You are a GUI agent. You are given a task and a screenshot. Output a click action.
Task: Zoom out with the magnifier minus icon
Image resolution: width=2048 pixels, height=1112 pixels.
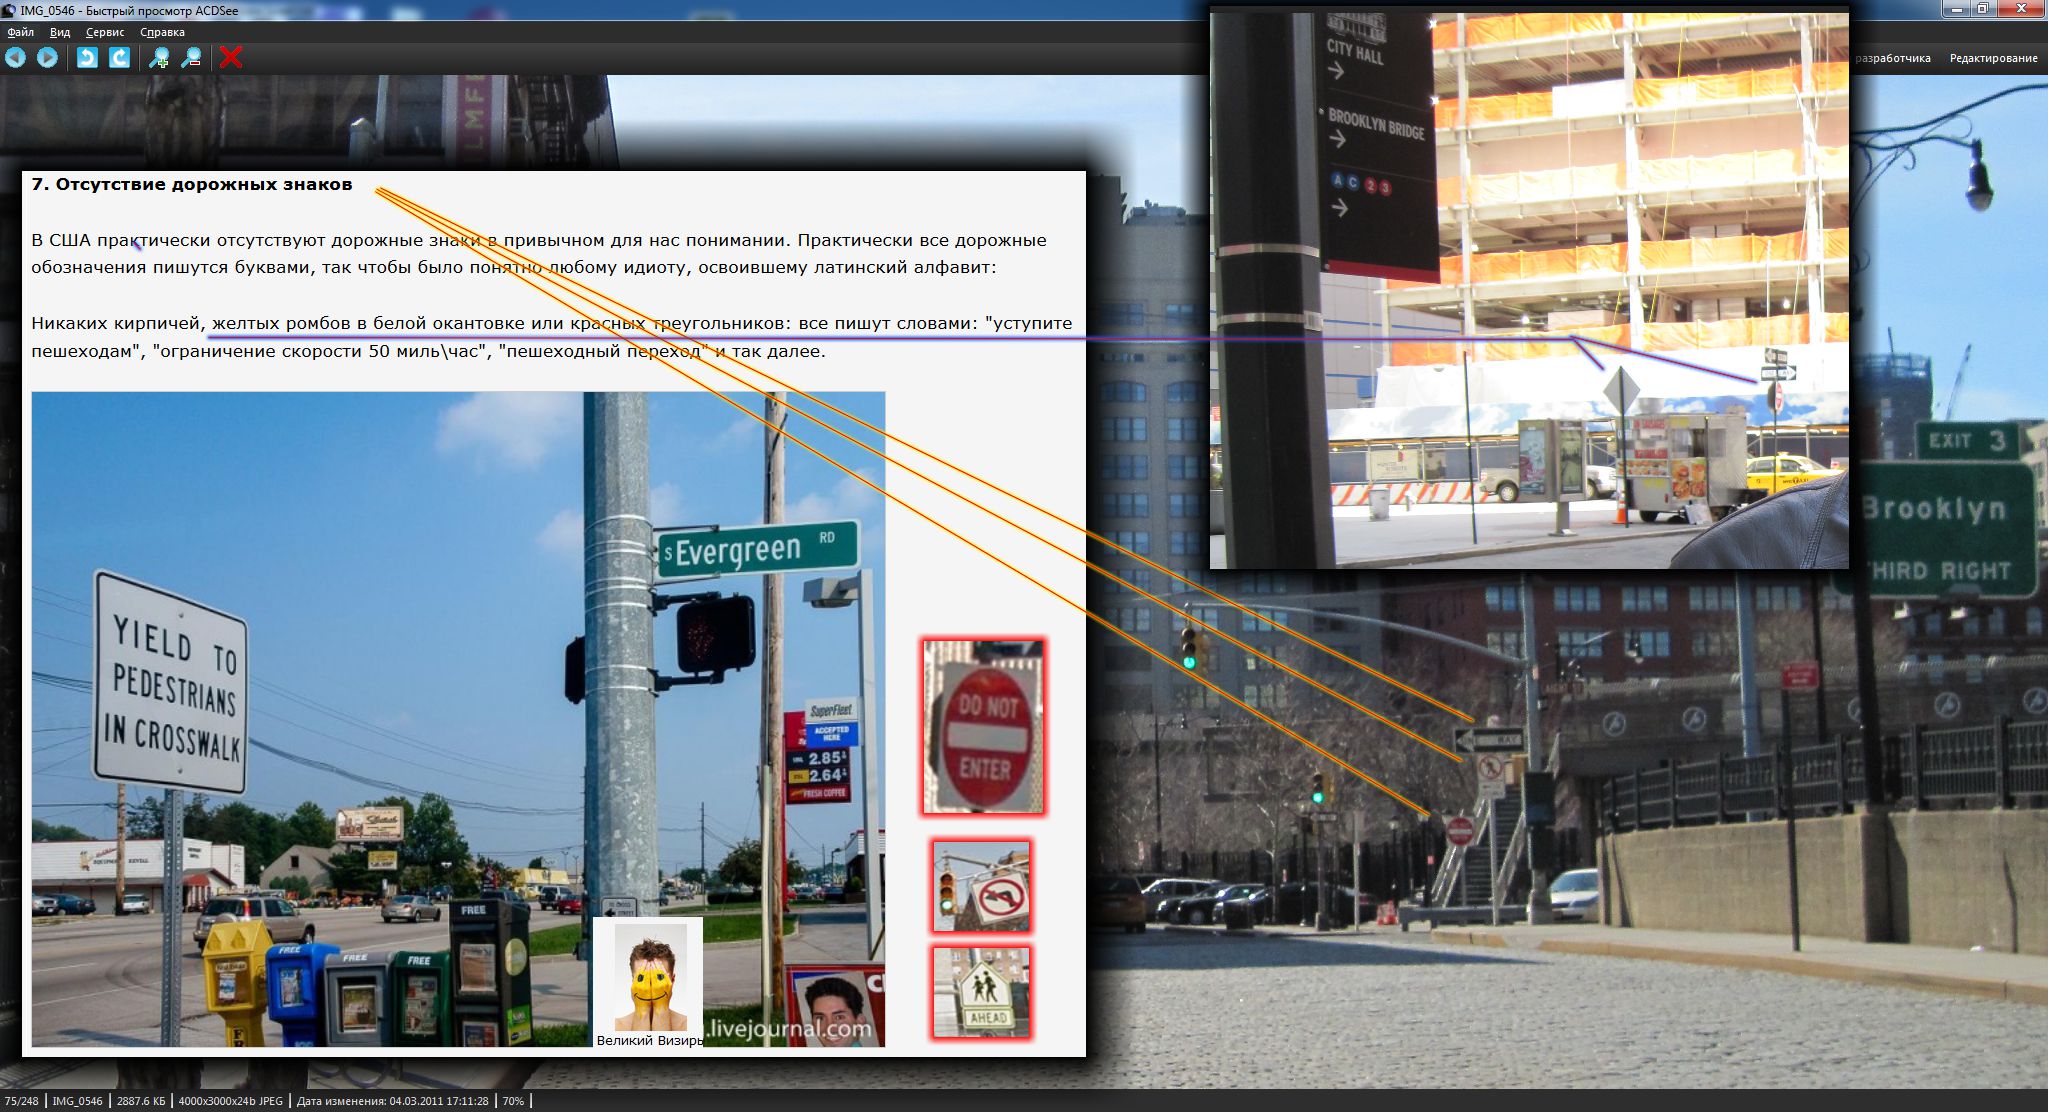click(x=191, y=57)
